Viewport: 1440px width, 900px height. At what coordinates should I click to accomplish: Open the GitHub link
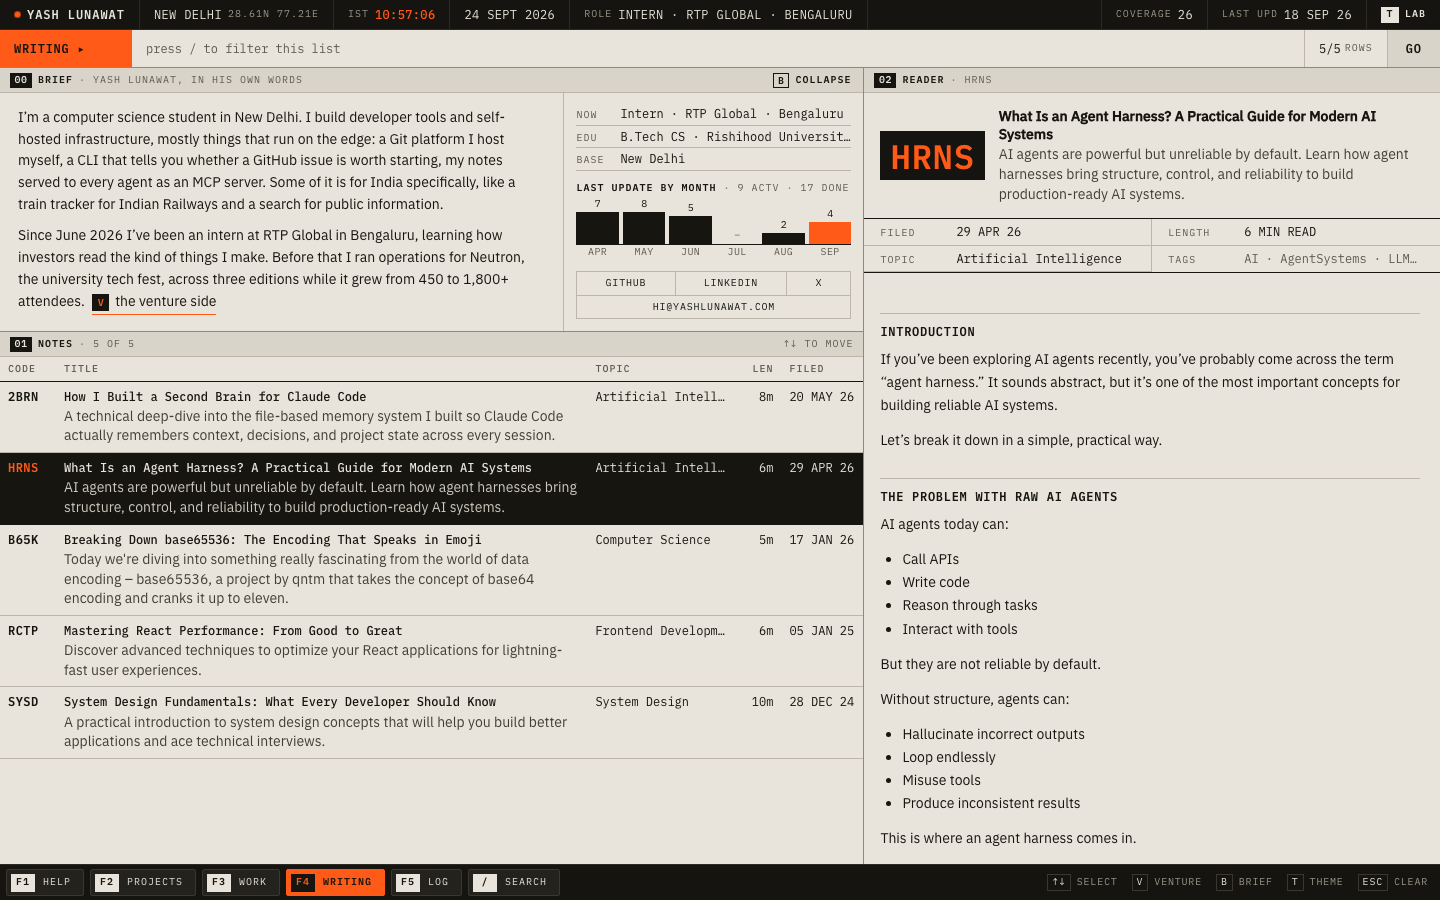pos(626,283)
